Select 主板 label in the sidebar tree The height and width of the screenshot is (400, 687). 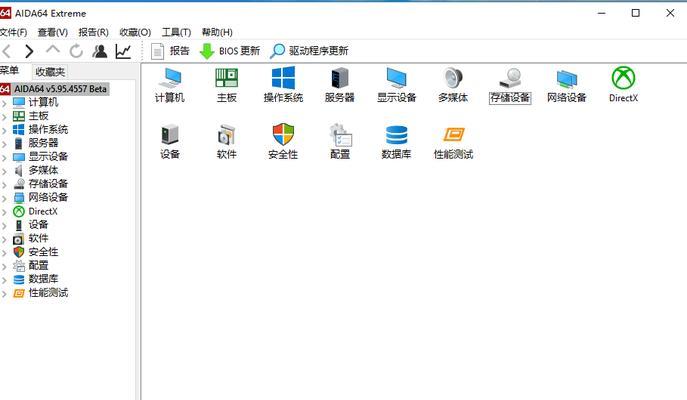pyautogui.click(x=38, y=116)
